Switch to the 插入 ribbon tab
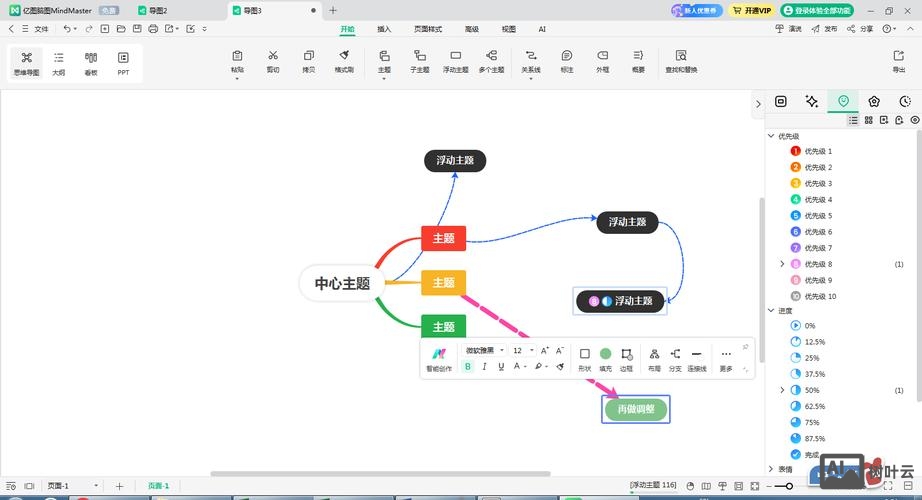Image resolution: width=922 pixels, height=500 pixels. pos(384,30)
